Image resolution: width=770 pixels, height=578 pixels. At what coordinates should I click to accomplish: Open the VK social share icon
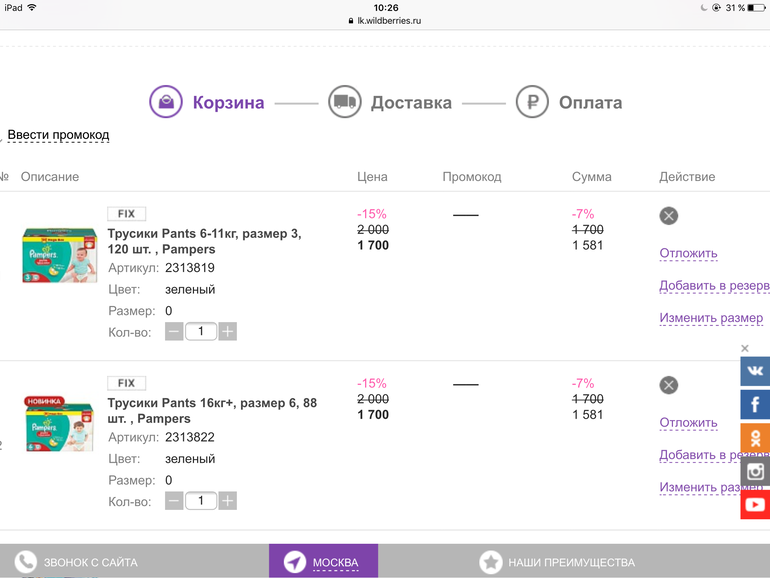755,371
